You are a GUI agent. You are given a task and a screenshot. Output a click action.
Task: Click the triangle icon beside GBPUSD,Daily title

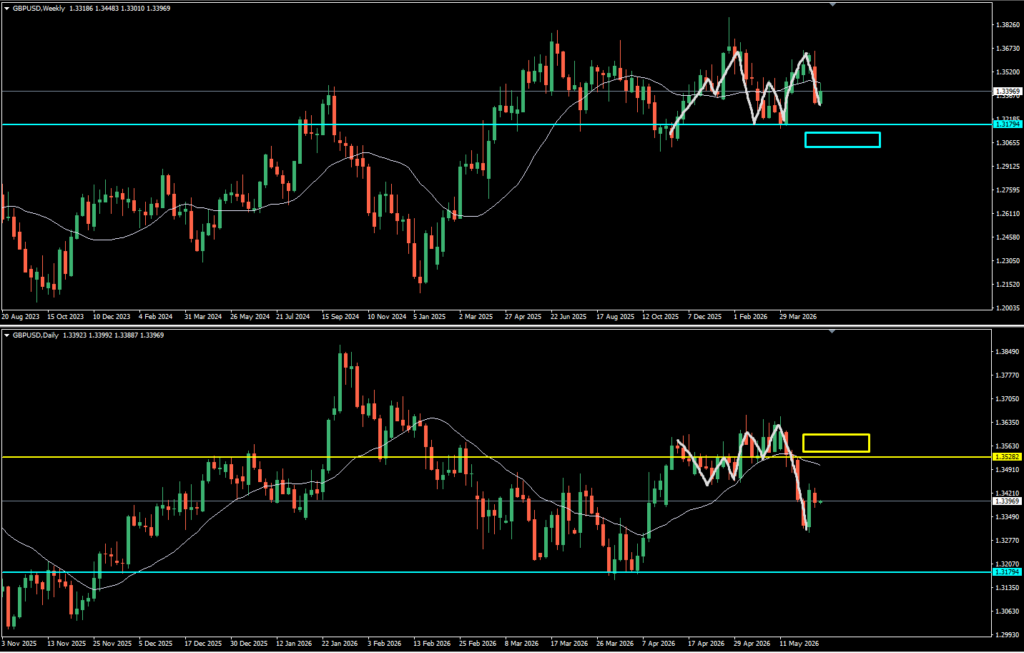click(7, 335)
